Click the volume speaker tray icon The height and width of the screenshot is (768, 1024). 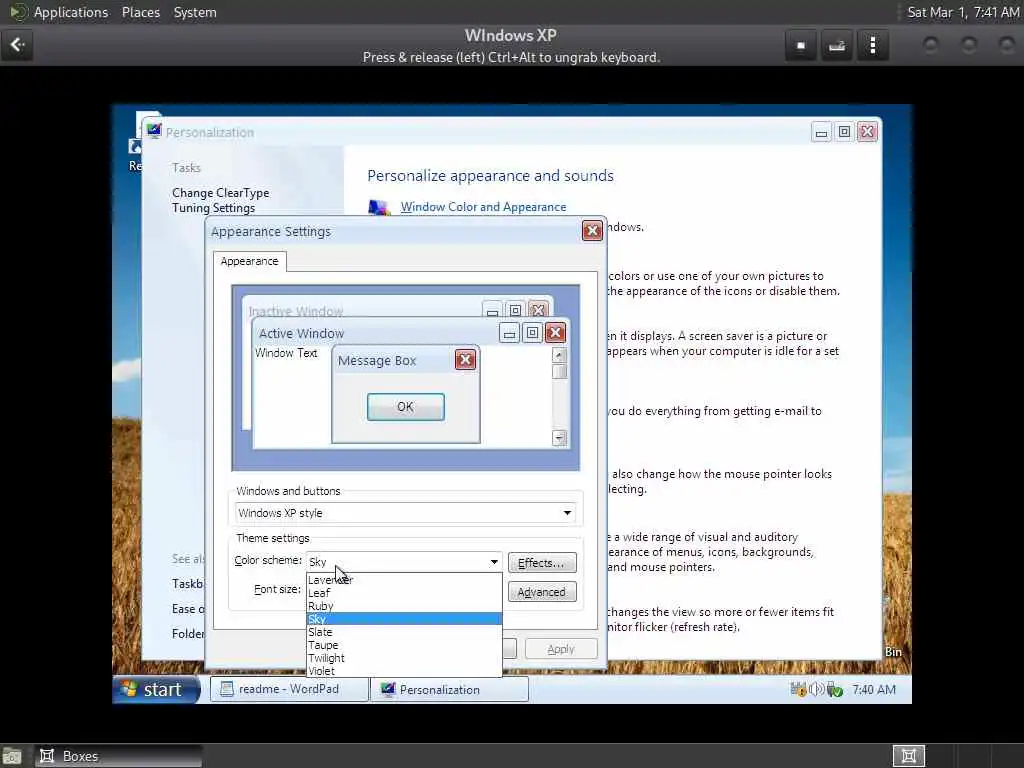pyautogui.click(x=816, y=689)
